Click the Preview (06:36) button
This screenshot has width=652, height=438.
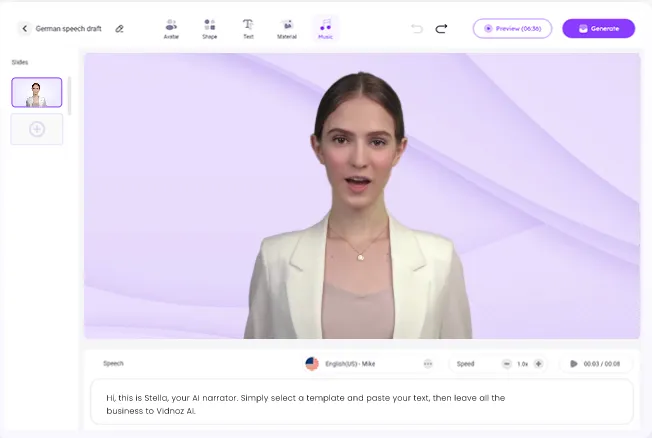pyautogui.click(x=512, y=29)
